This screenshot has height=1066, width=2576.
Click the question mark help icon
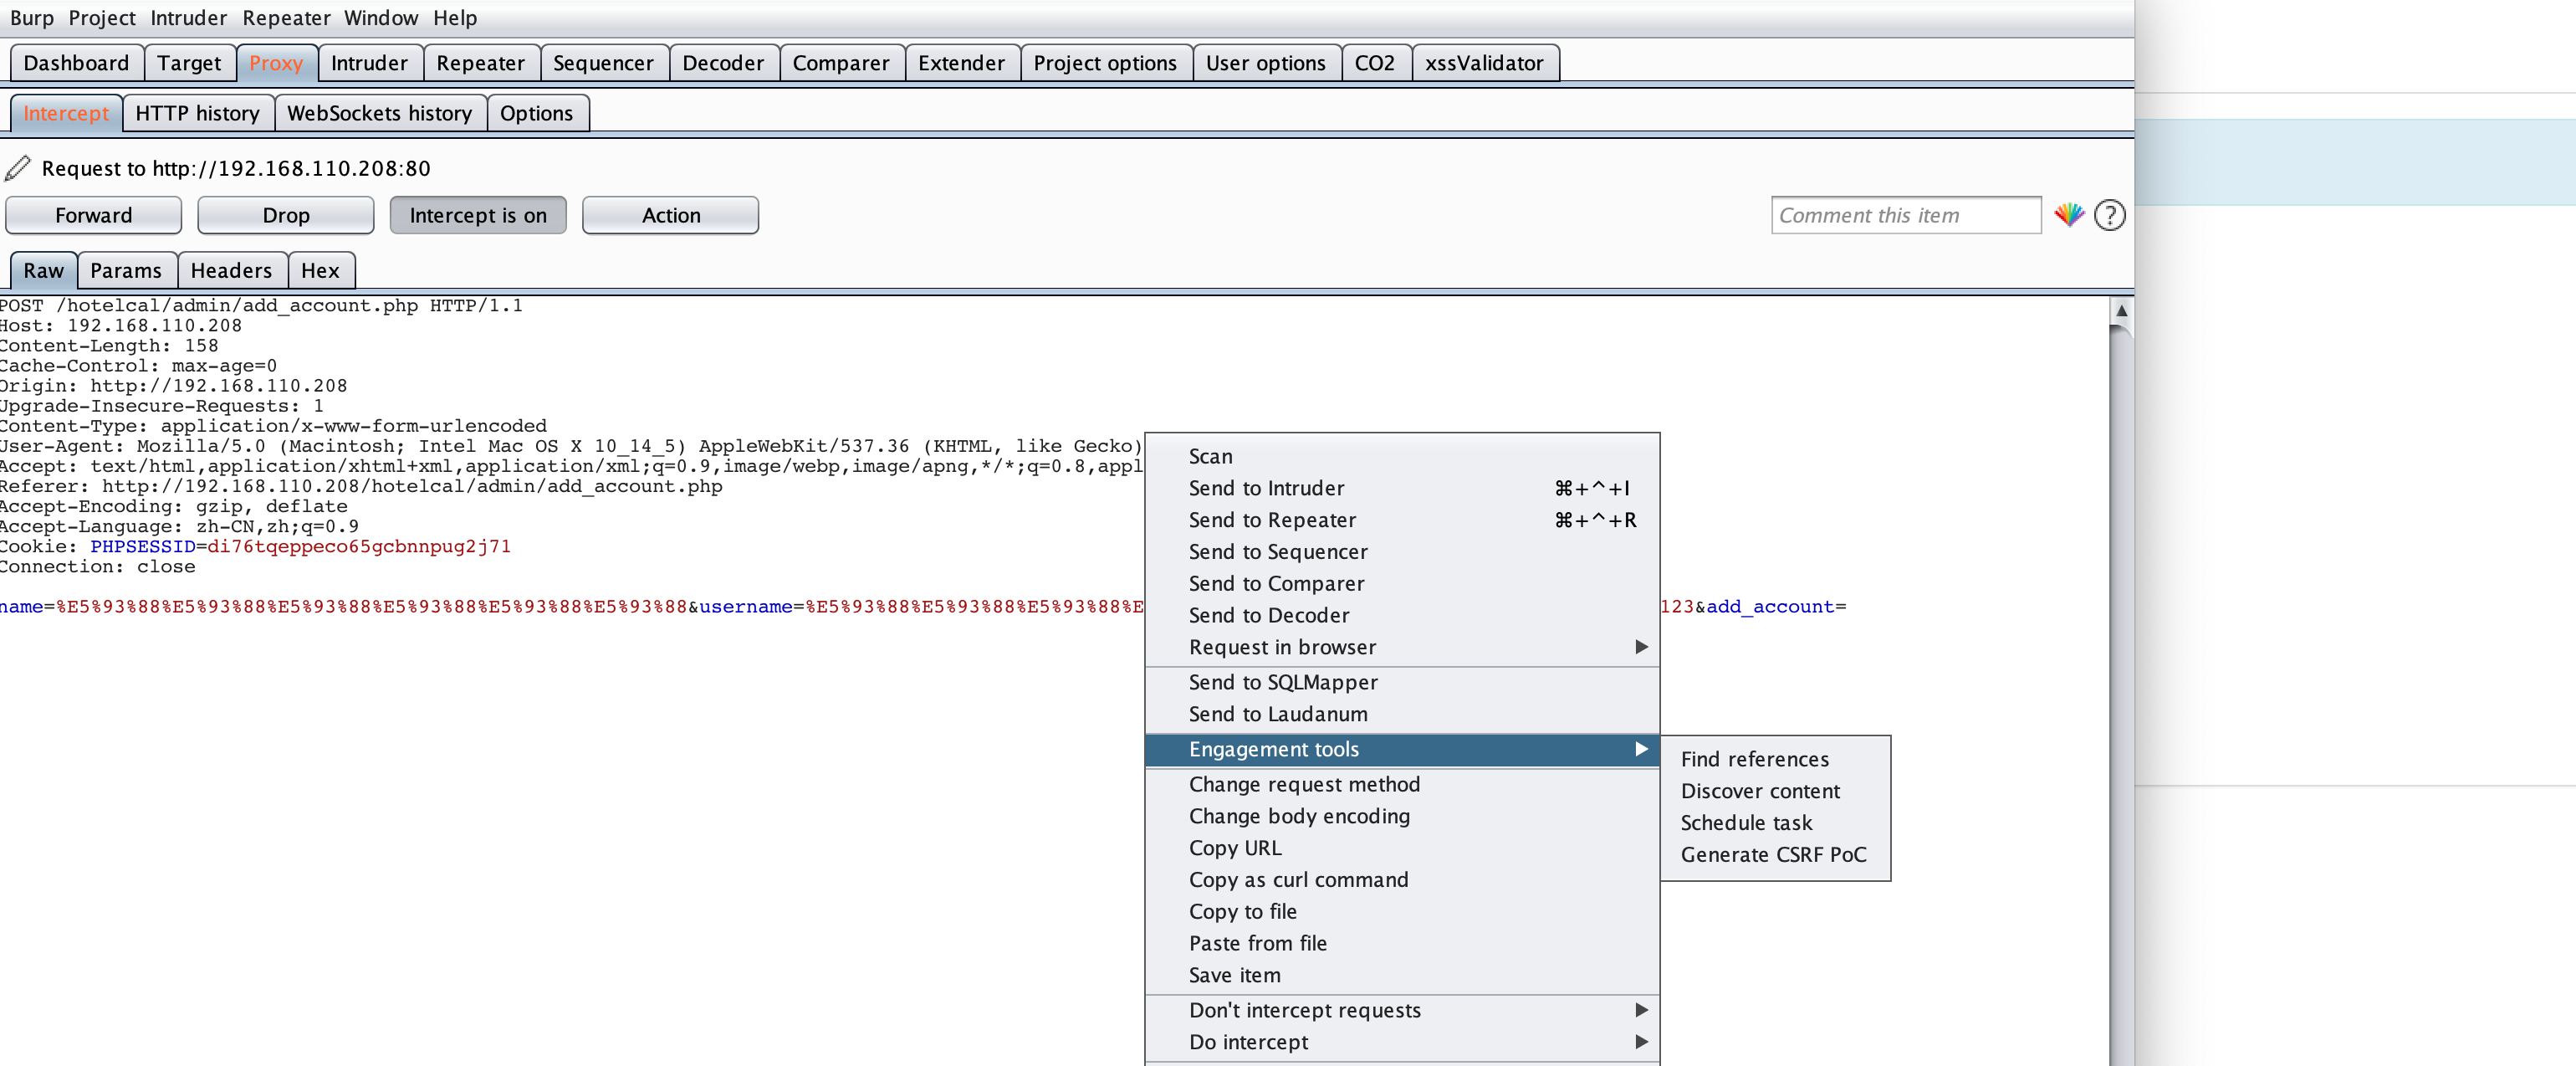tap(2109, 215)
